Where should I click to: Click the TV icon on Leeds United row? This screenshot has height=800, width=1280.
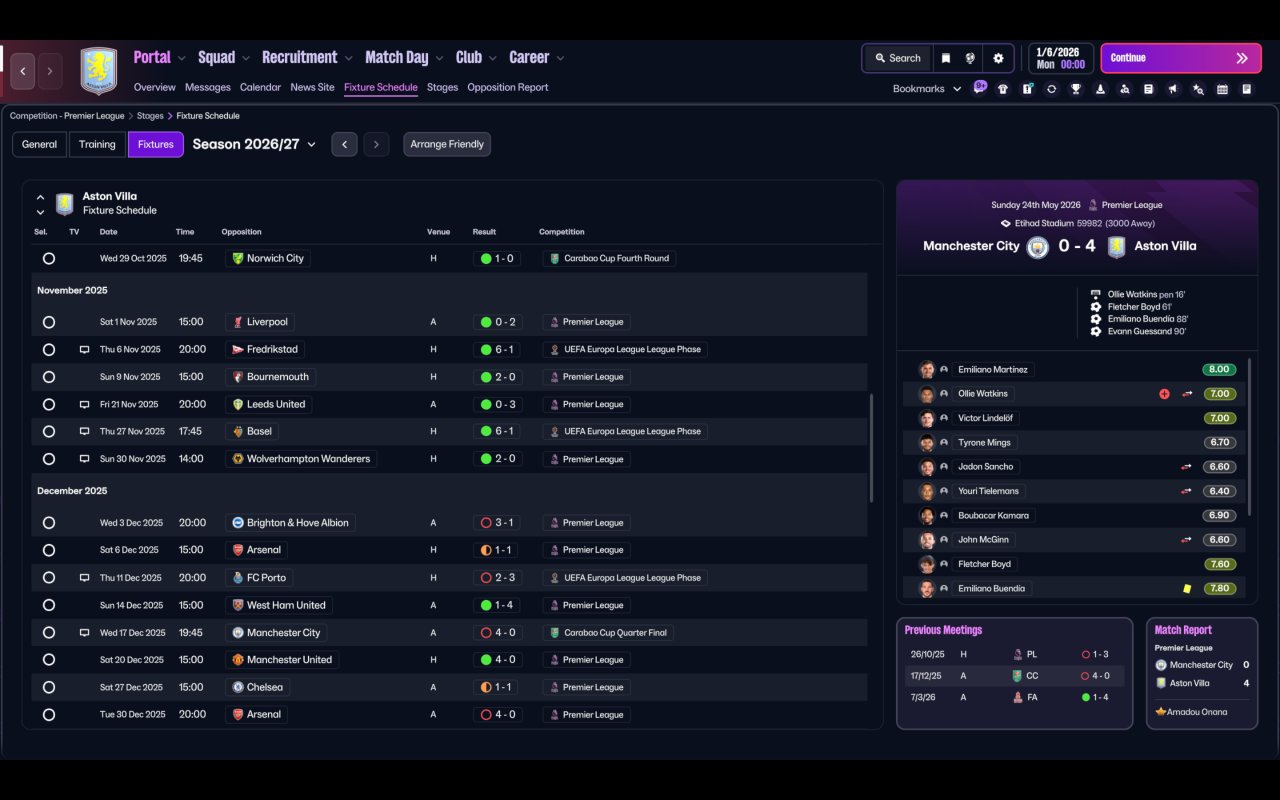[x=85, y=405]
